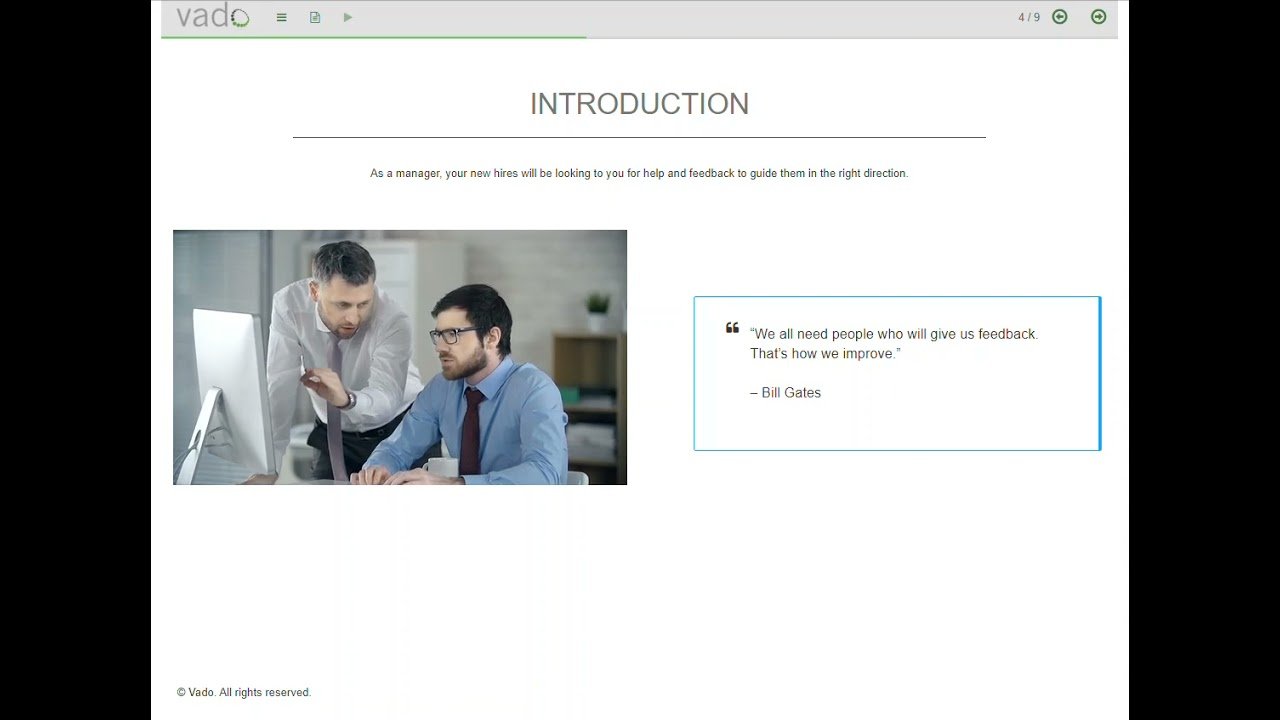The image size is (1280, 720).
Task: Click the "We all need people" quote text
Action: (894, 334)
